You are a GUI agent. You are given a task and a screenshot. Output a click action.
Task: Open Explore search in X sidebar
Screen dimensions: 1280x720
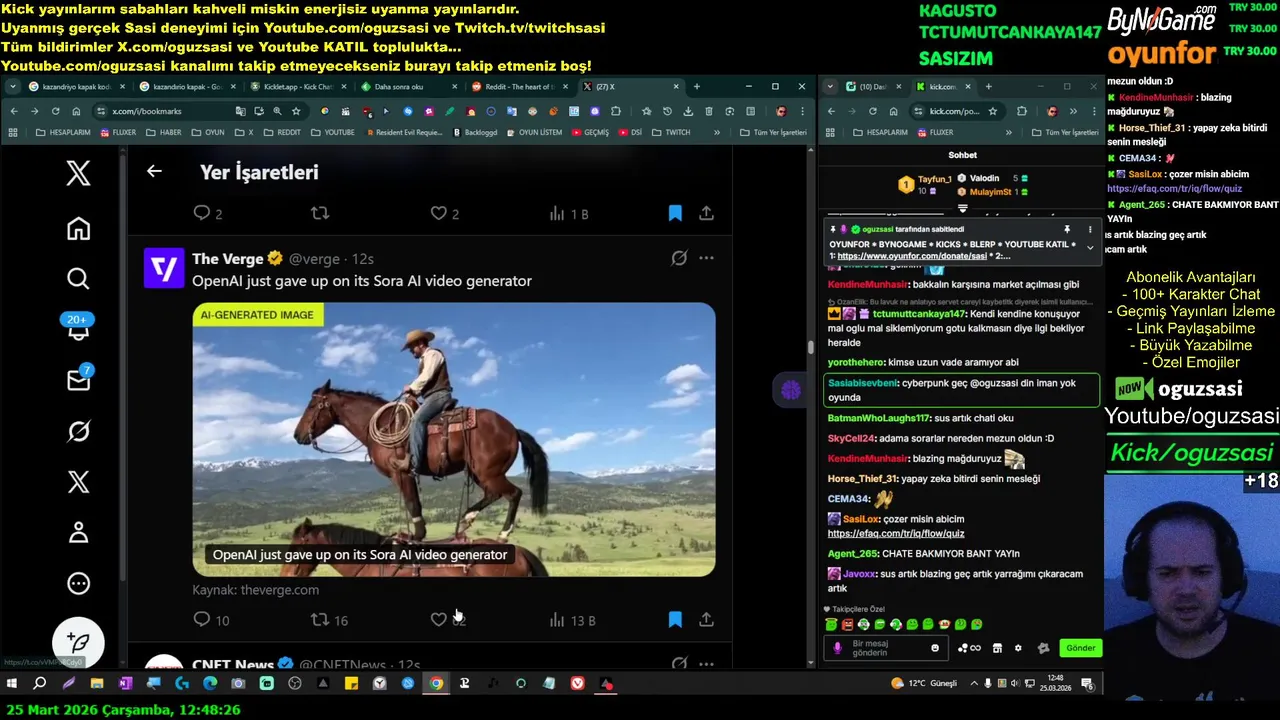pos(78,279)
